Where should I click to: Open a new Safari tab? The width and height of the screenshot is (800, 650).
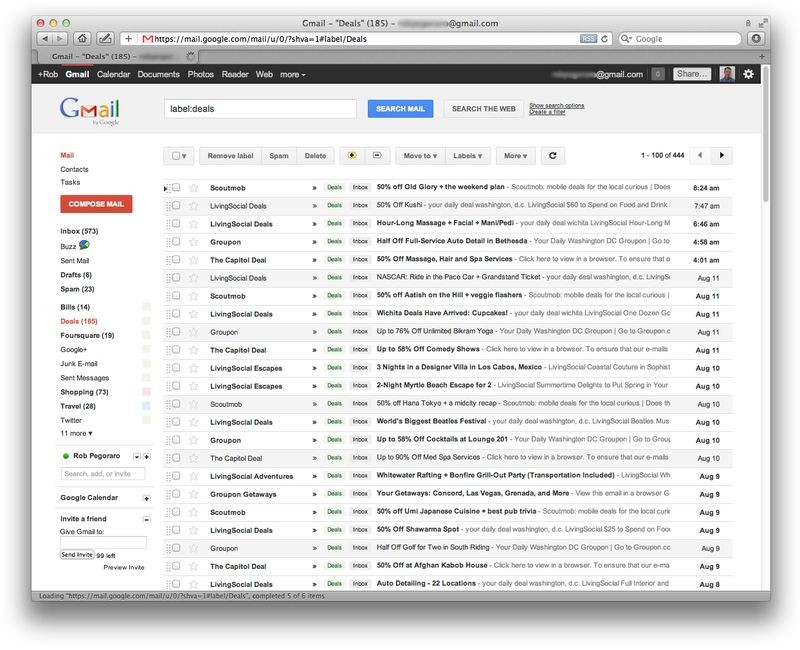tap(761, 57)
